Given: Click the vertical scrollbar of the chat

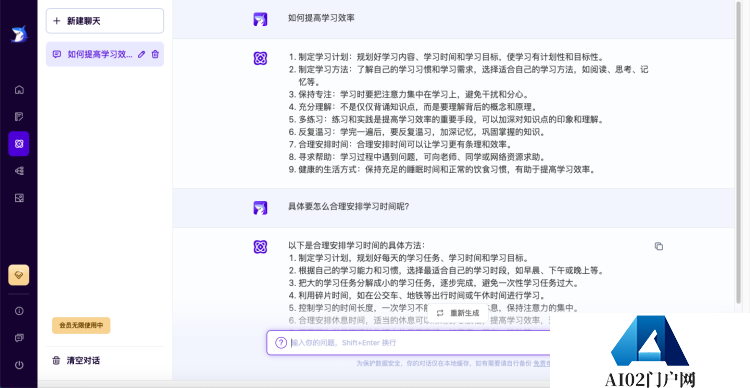Looking at the screenshot, I should pyautogui.click(x=738, y=153).
